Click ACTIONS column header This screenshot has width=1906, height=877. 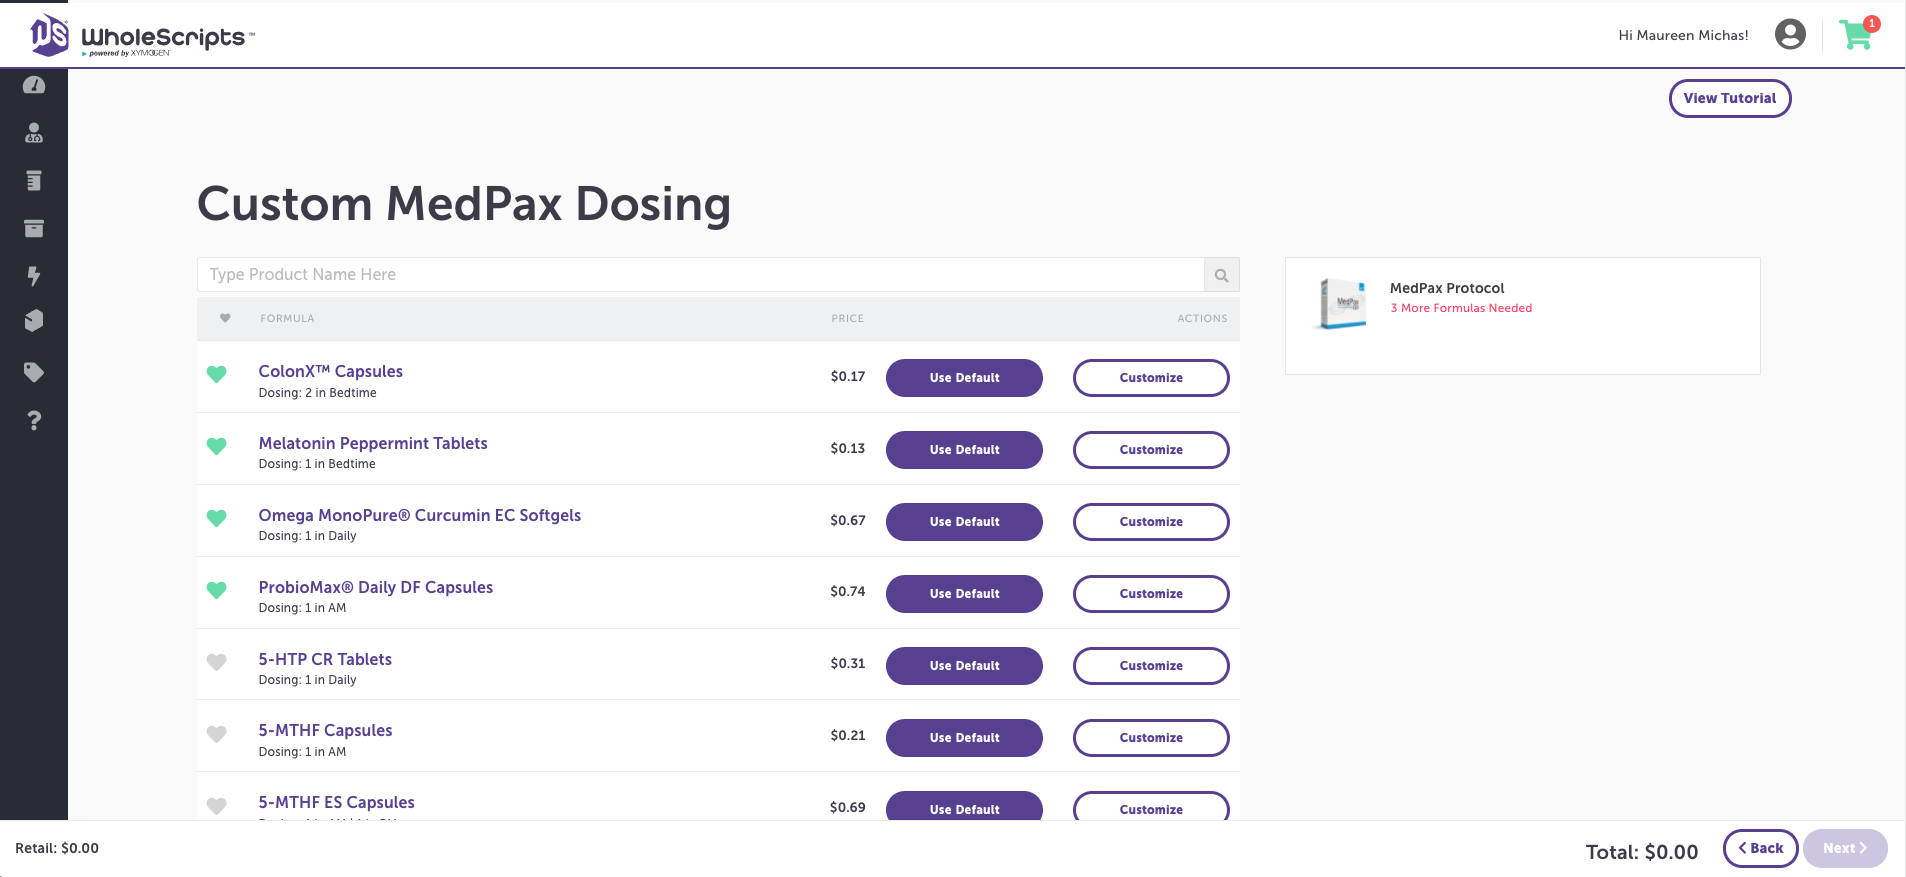point(1202,318)
